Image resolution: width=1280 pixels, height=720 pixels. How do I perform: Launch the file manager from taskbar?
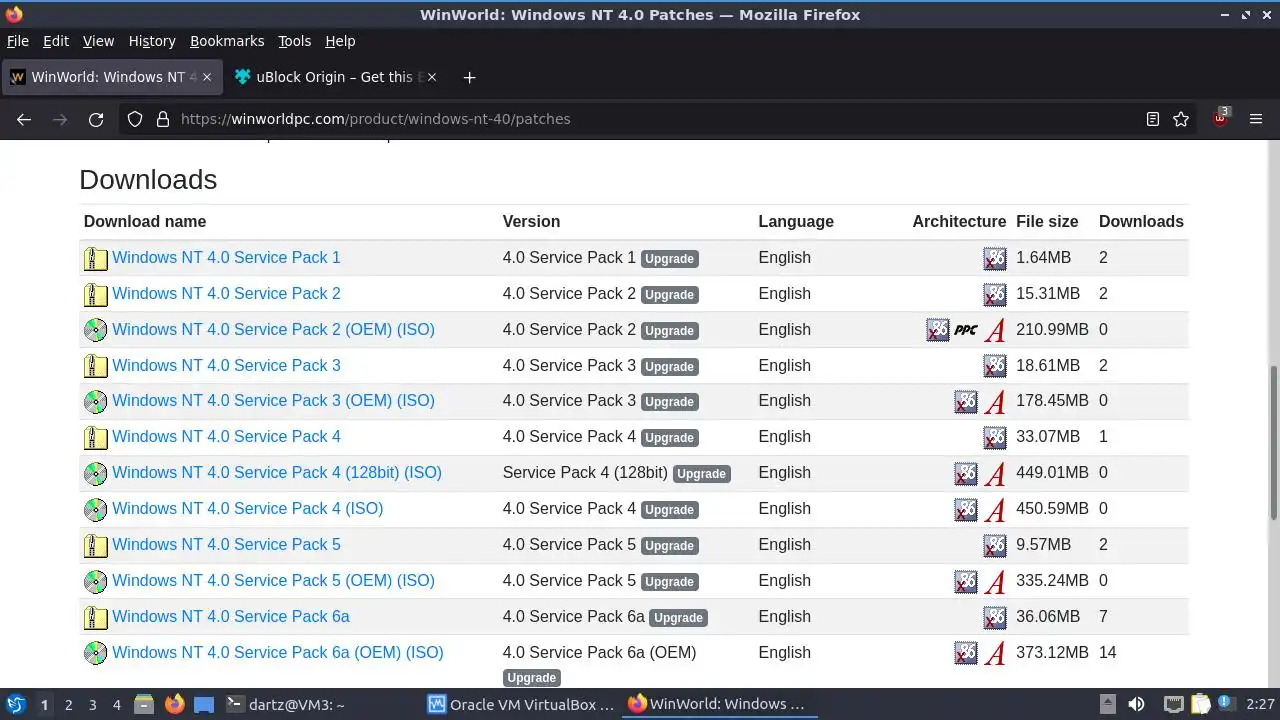144,705
